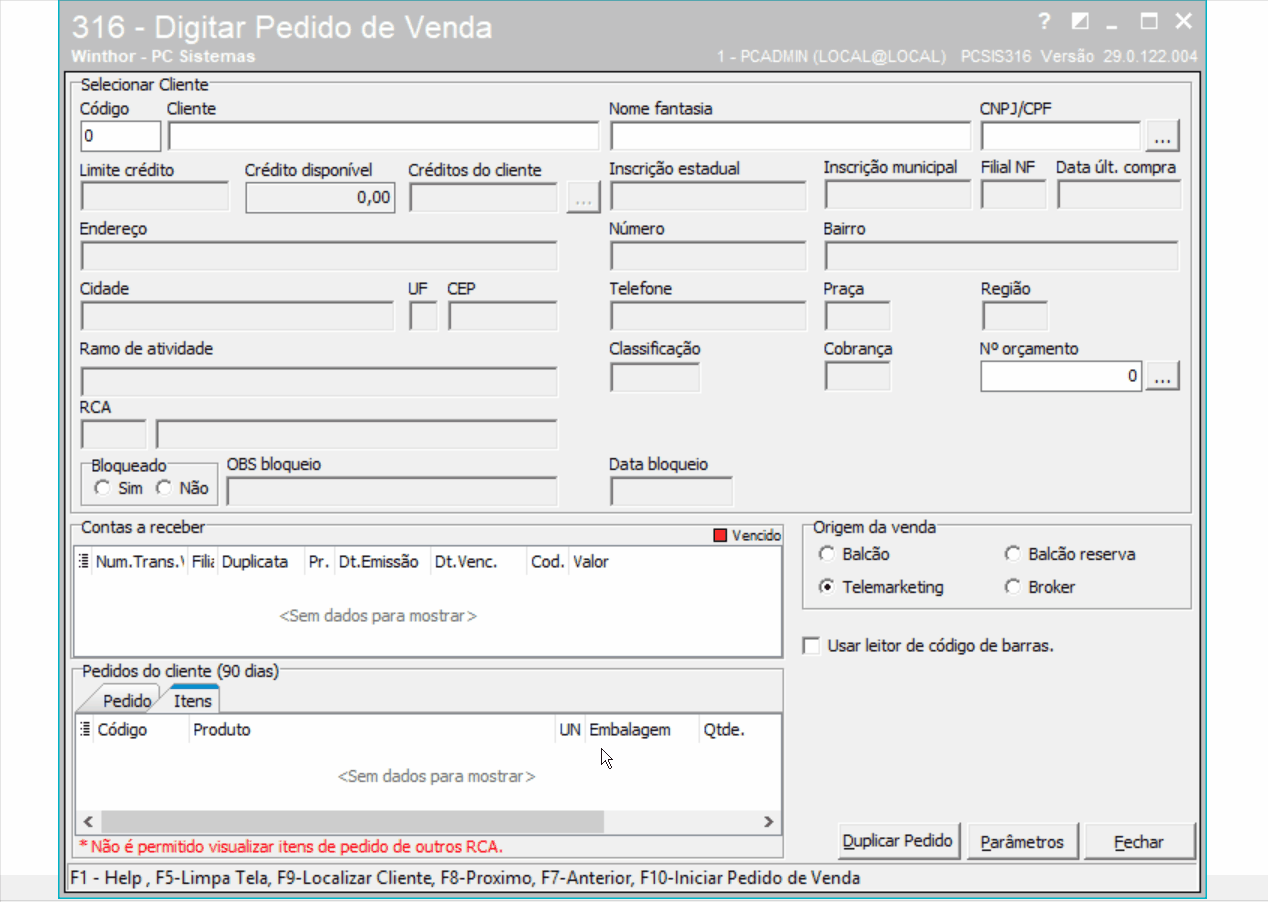Image resolution: width=1268 pixels, height=902 pixels.
Task: Sort by Dt.Emissão column header
Action: [x=382, y=562]
